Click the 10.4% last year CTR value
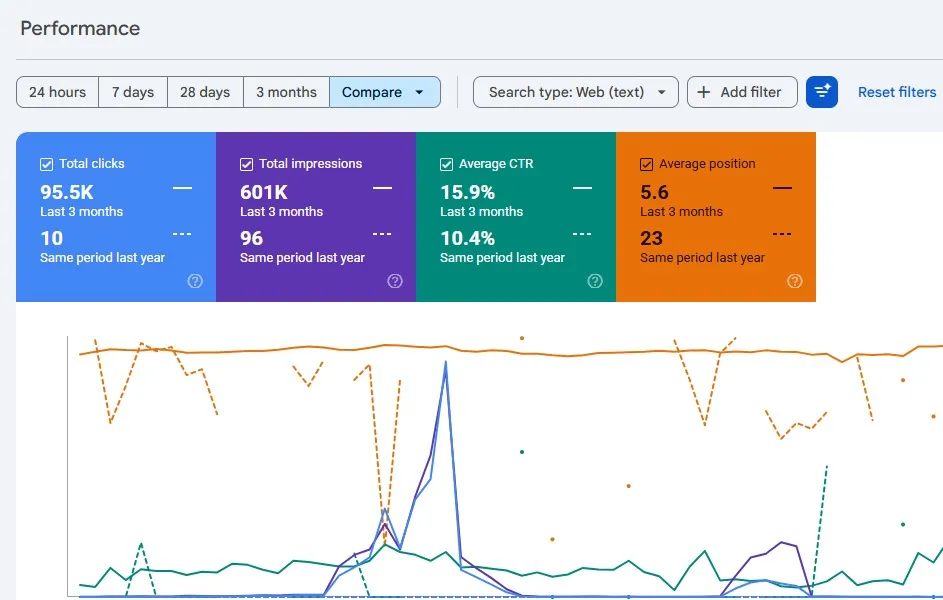 tap(468, 238)
